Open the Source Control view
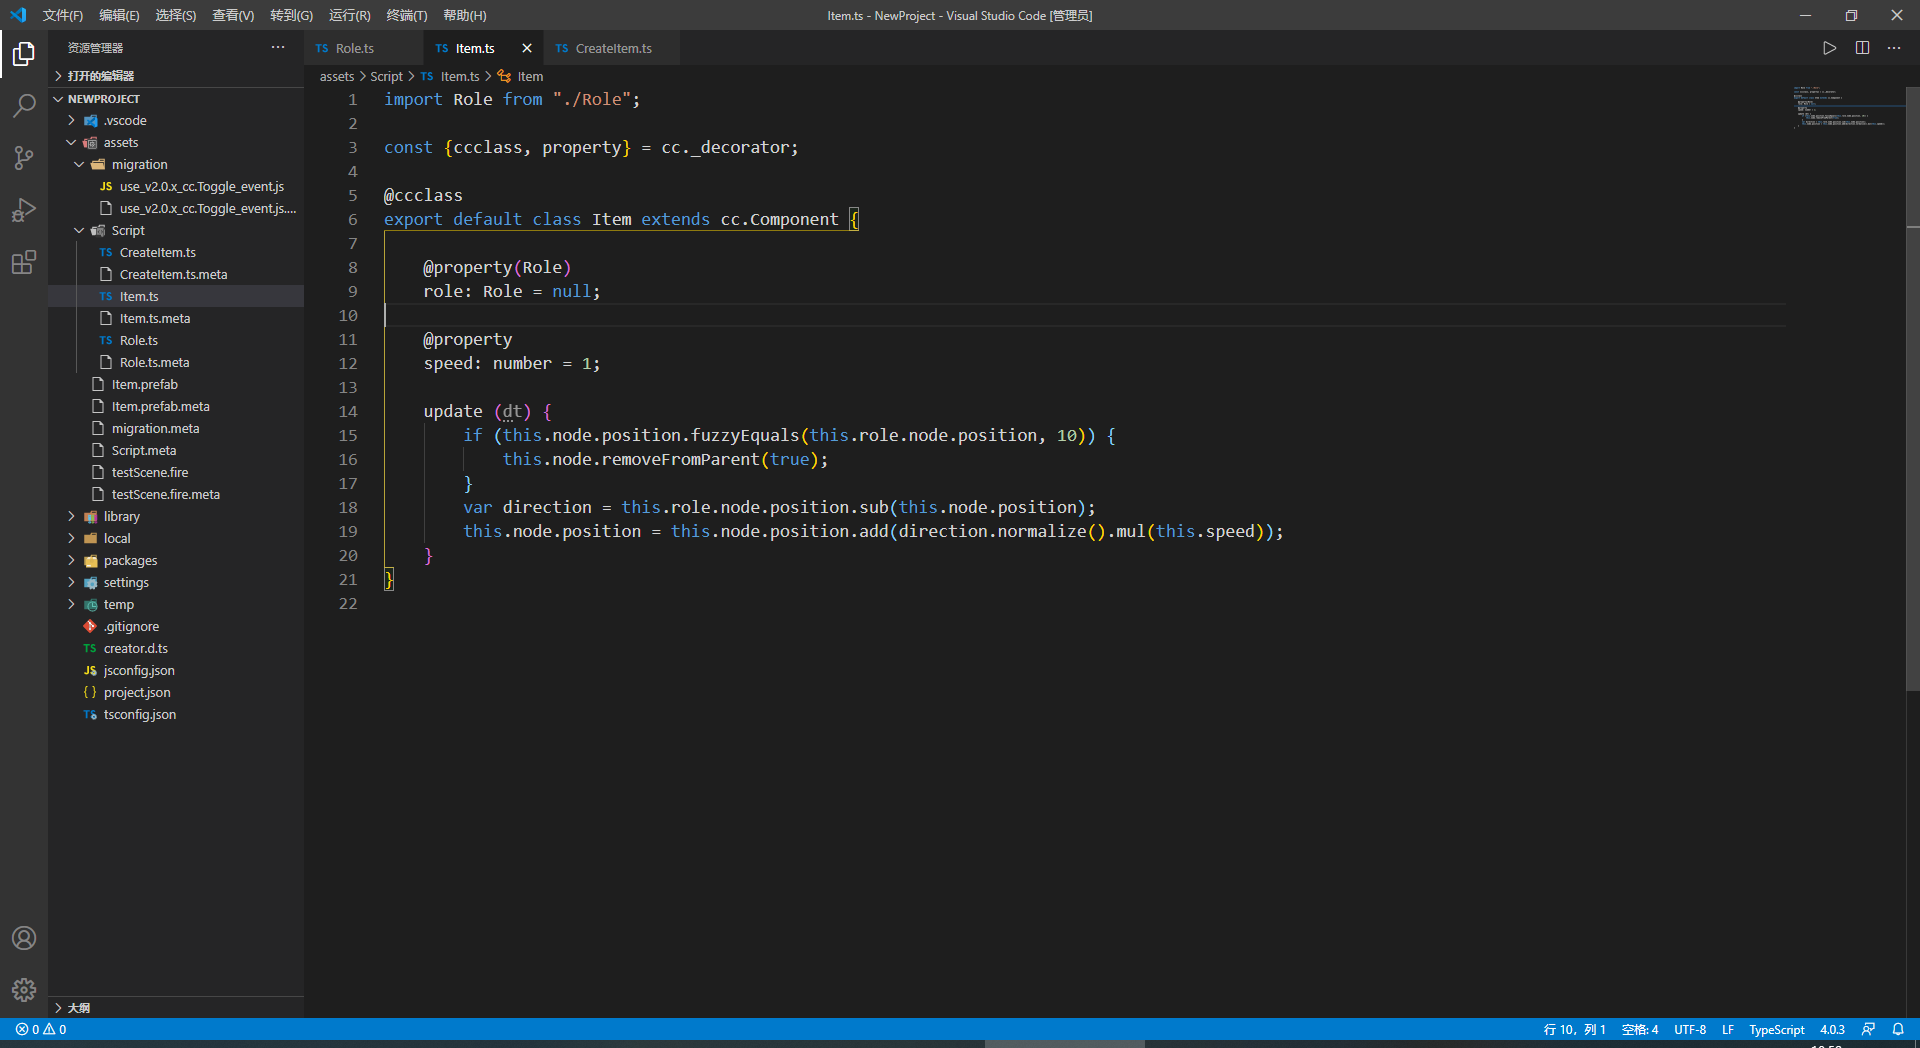Viewport: 1920px width, 1048px height. 24,158
